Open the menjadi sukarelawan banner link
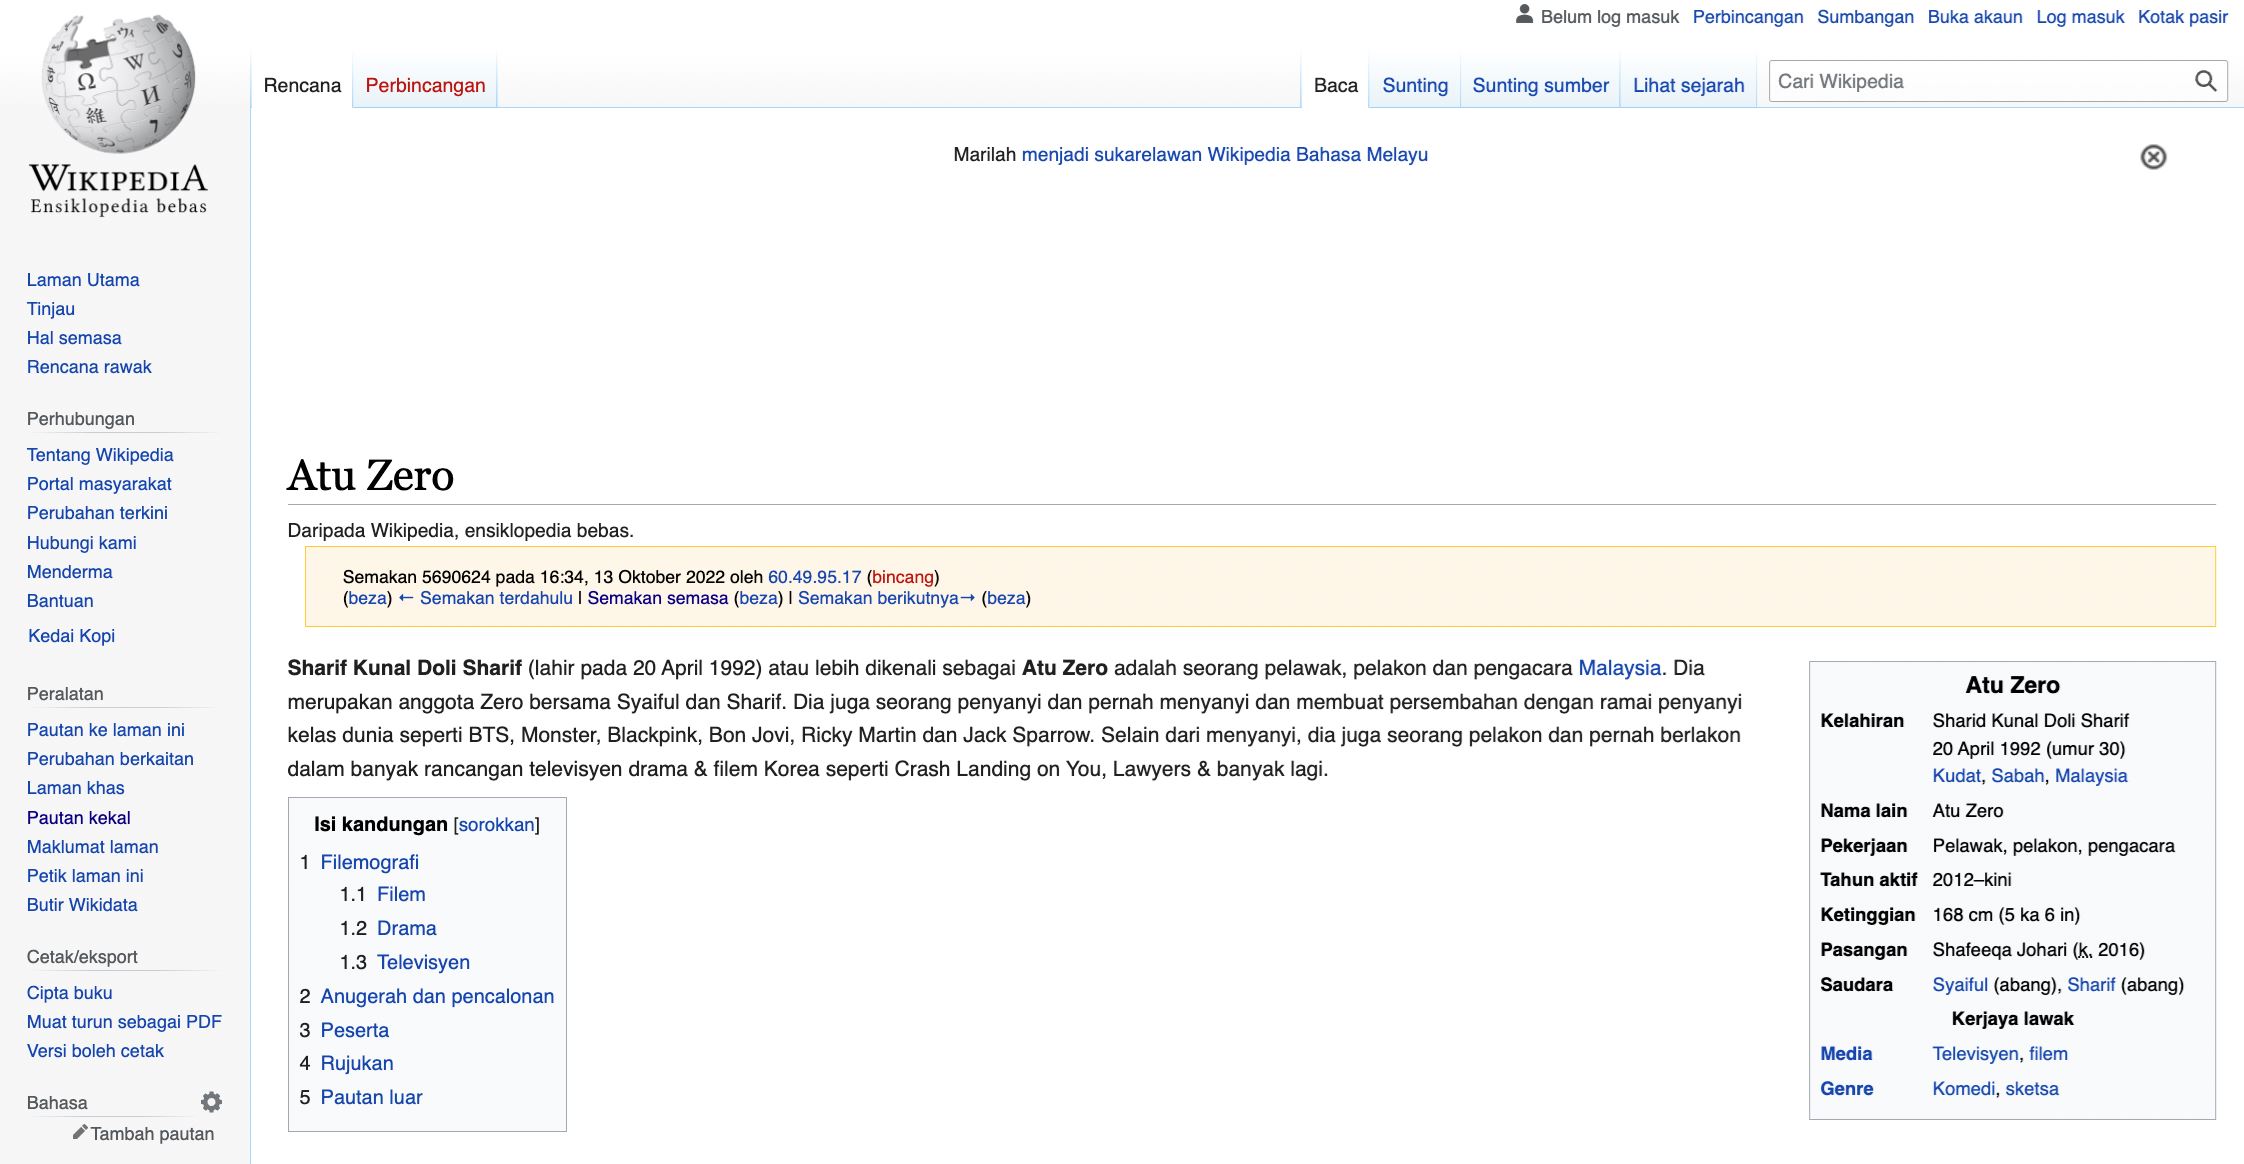The width and height of the screenshot is (2244, 1164). pos(1224,155)
